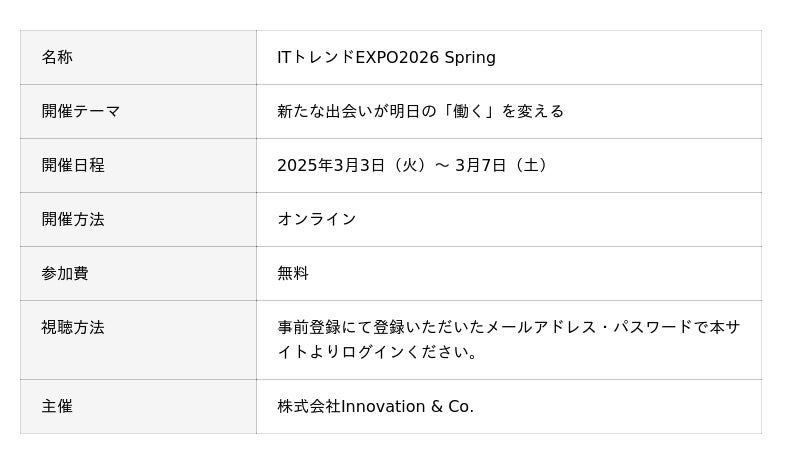
Task: Click the 開催方法 row label
Action: (73, 220)
